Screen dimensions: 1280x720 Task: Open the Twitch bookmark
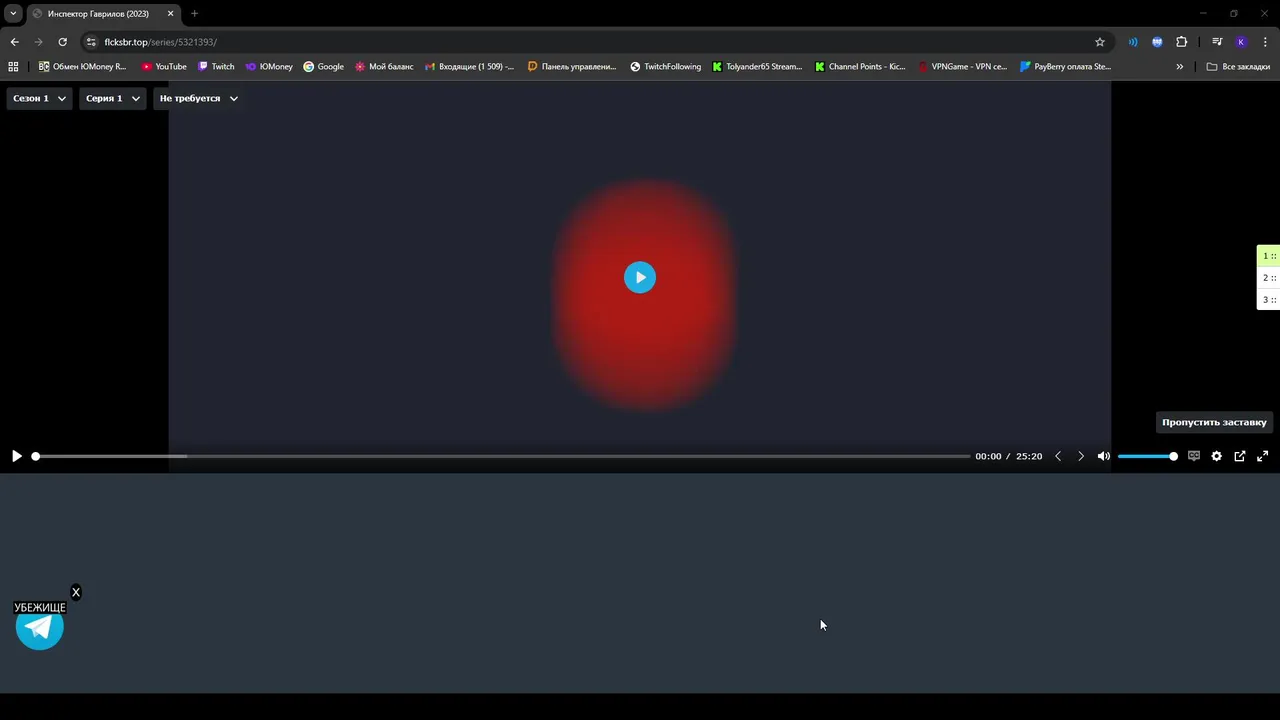click(216, 67)
